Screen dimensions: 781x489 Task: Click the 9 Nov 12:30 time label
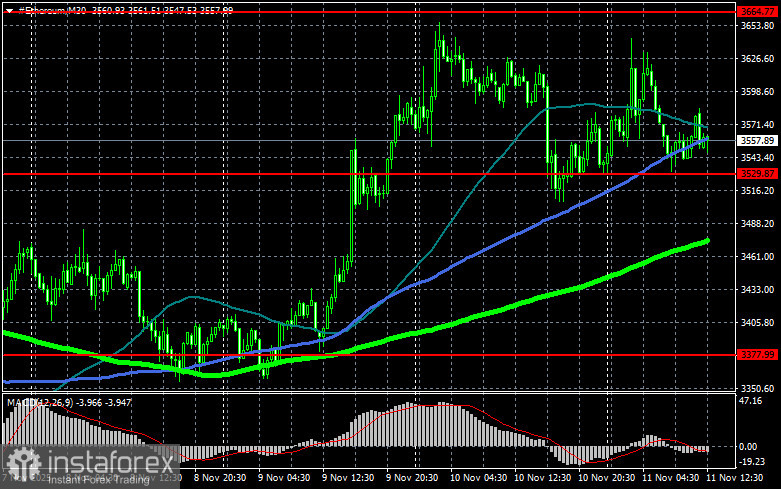[348, 478]
